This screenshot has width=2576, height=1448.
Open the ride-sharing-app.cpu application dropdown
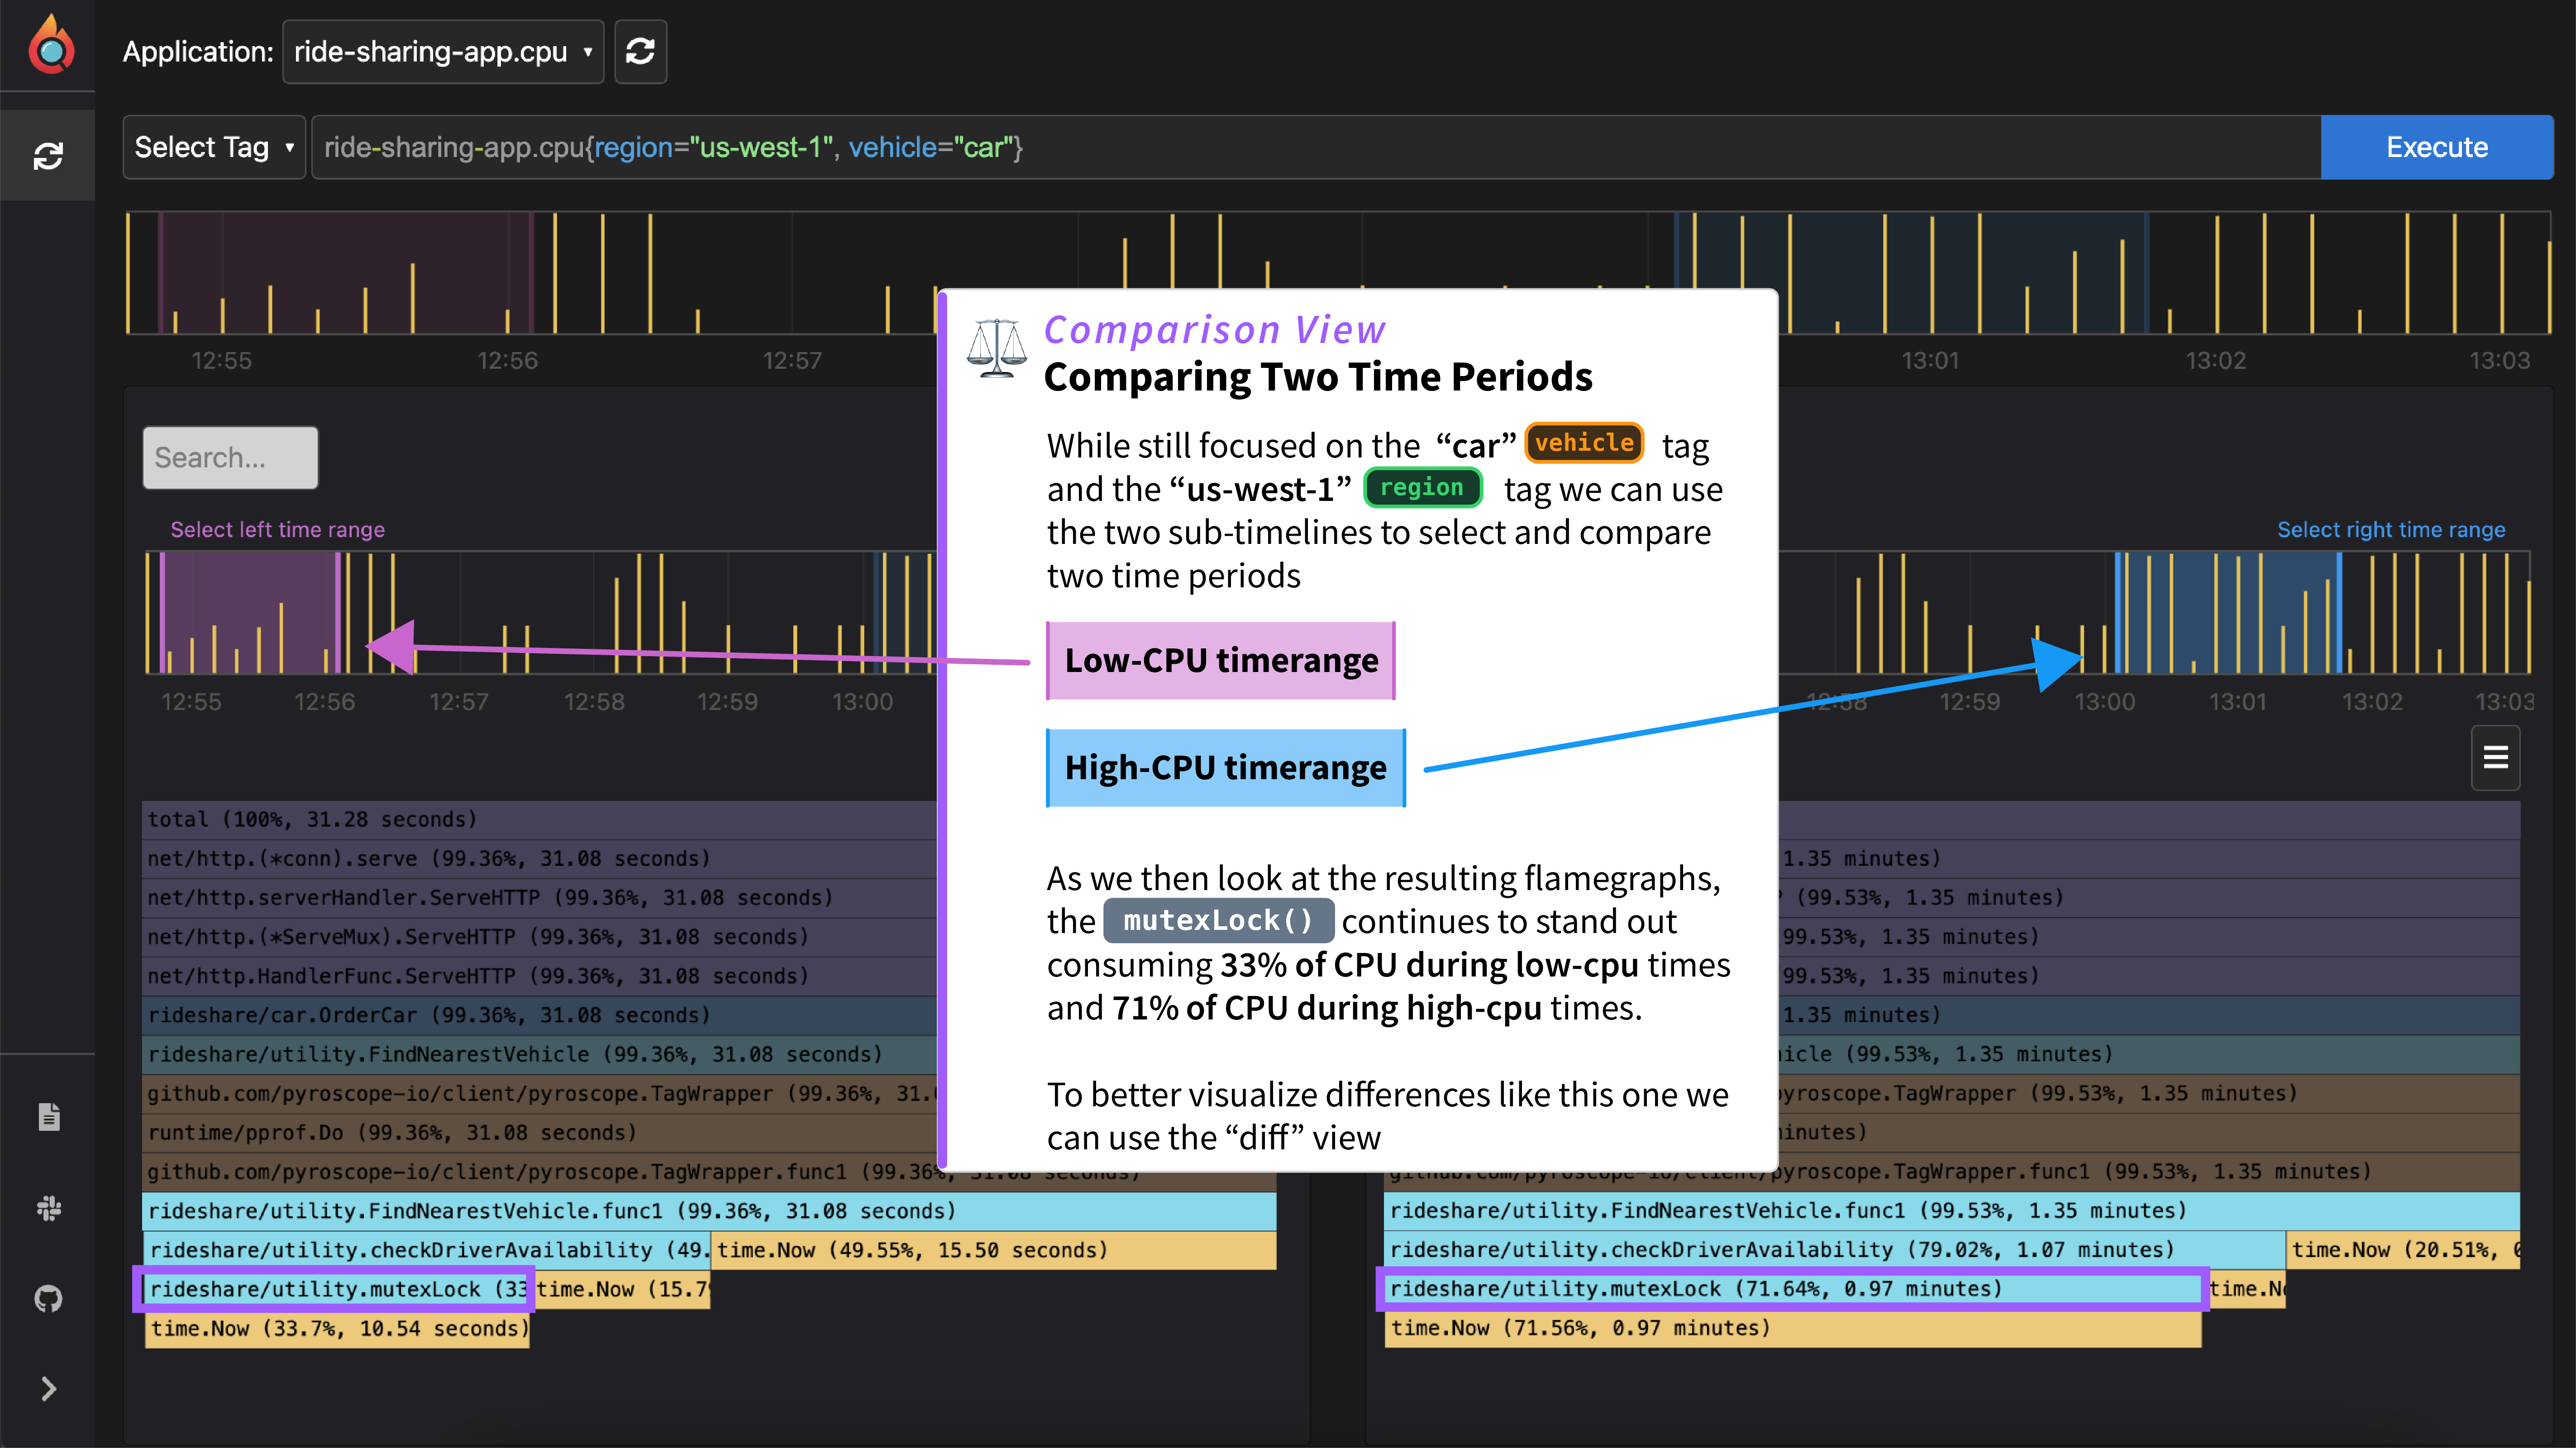click(x=443, y=52)
